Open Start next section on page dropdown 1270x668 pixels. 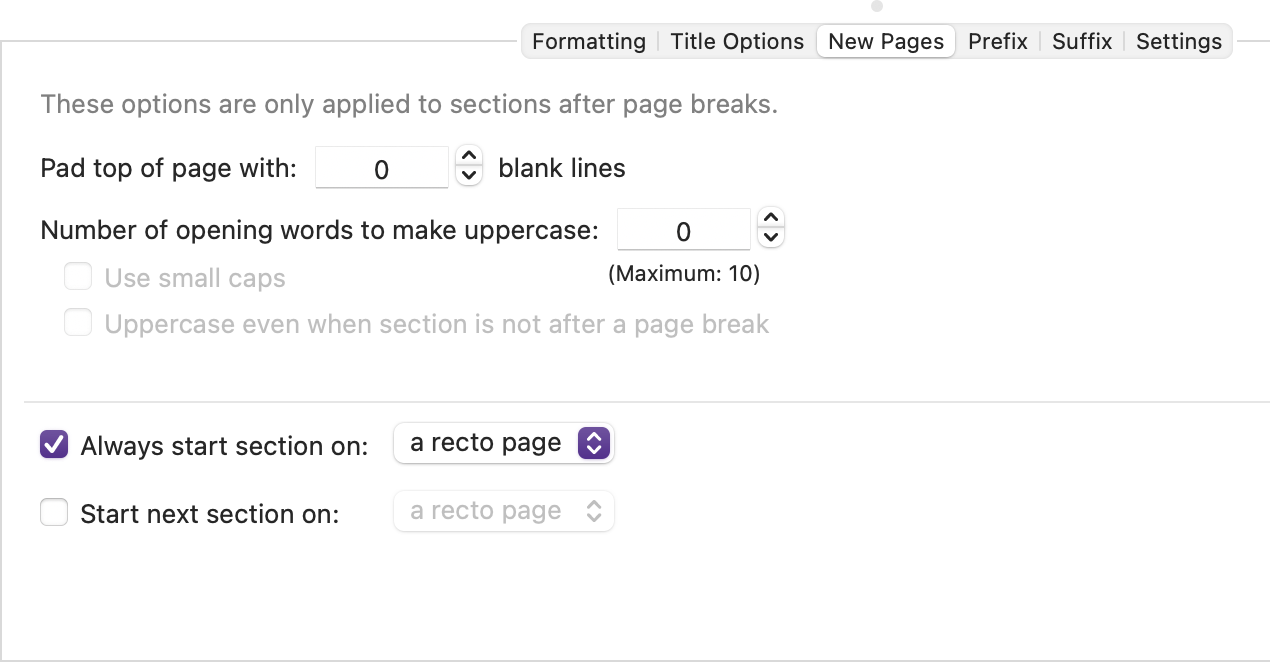(x=504, y=511)
